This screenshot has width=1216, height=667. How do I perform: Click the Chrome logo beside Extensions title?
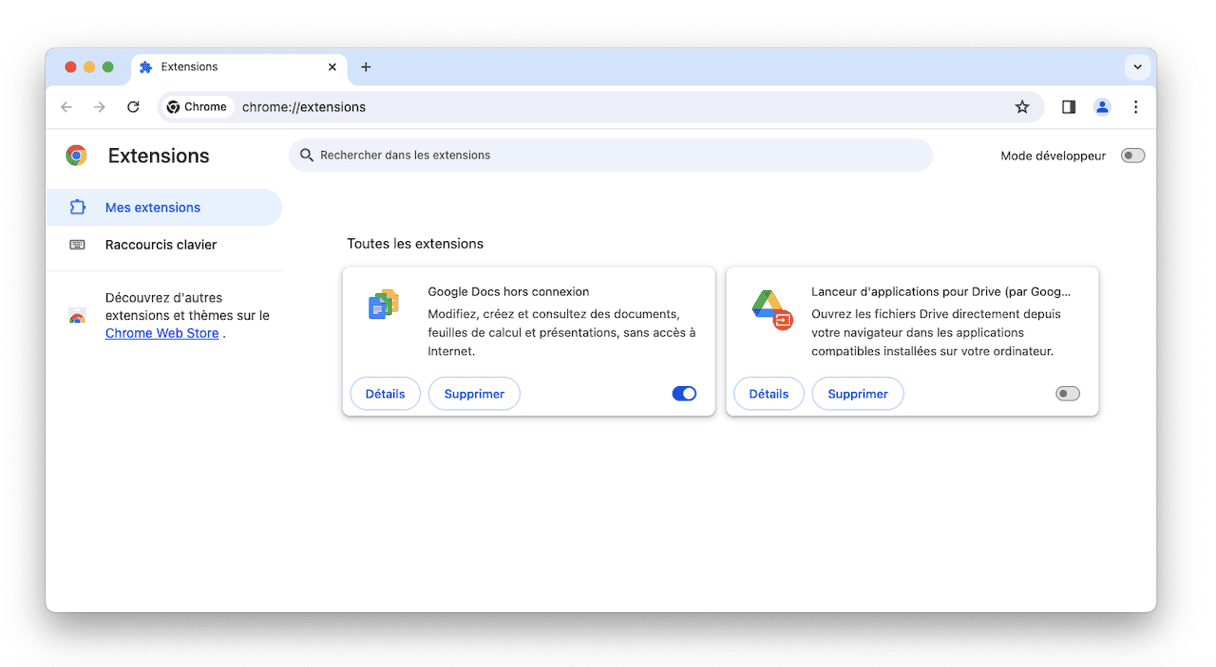76,155
